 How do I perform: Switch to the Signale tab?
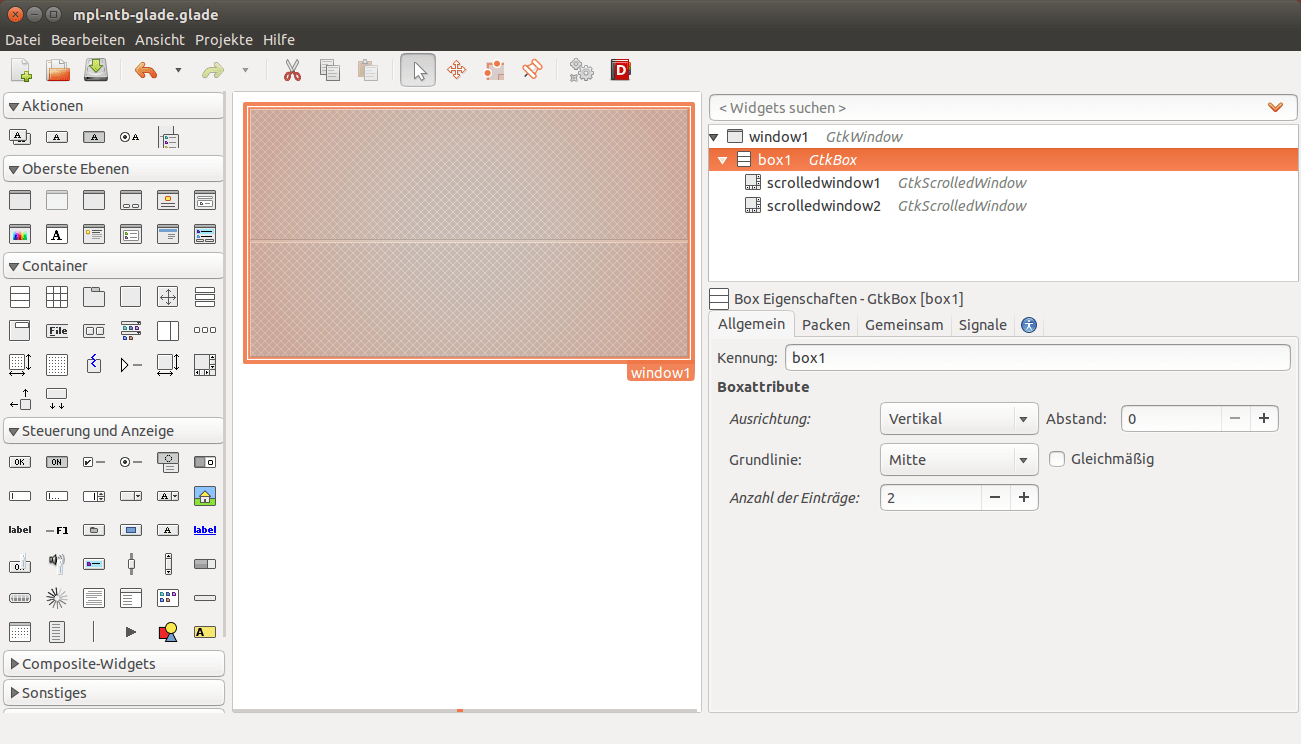point(982,324)
